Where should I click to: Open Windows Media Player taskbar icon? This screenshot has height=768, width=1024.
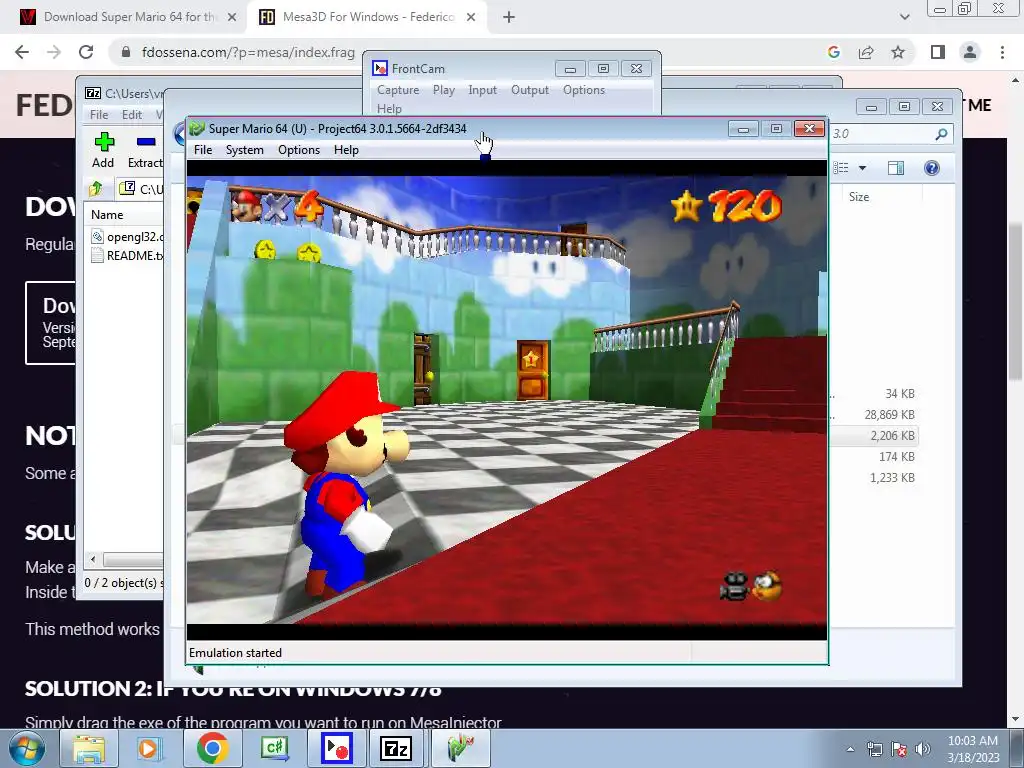coord(150,748)
